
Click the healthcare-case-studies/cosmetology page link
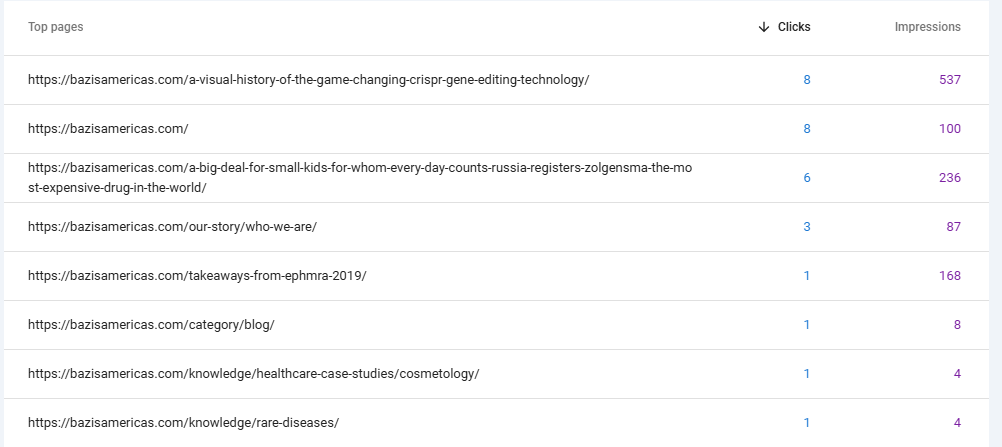pos(253,373)
